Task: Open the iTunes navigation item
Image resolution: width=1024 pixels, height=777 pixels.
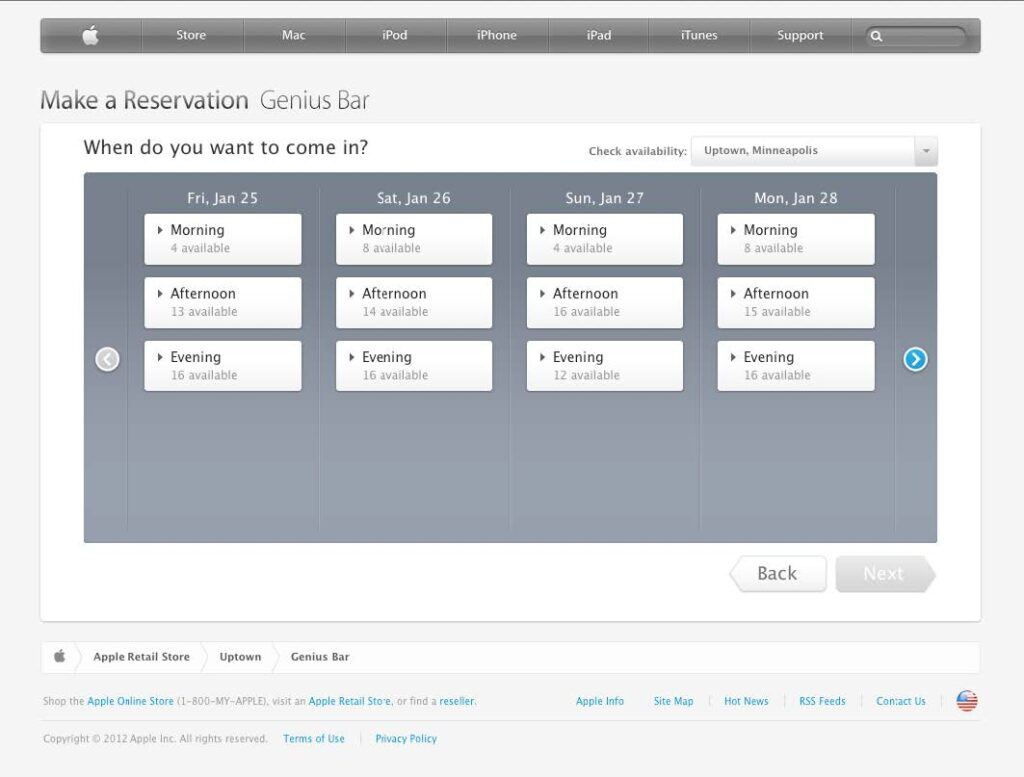Action: [699, 36]
